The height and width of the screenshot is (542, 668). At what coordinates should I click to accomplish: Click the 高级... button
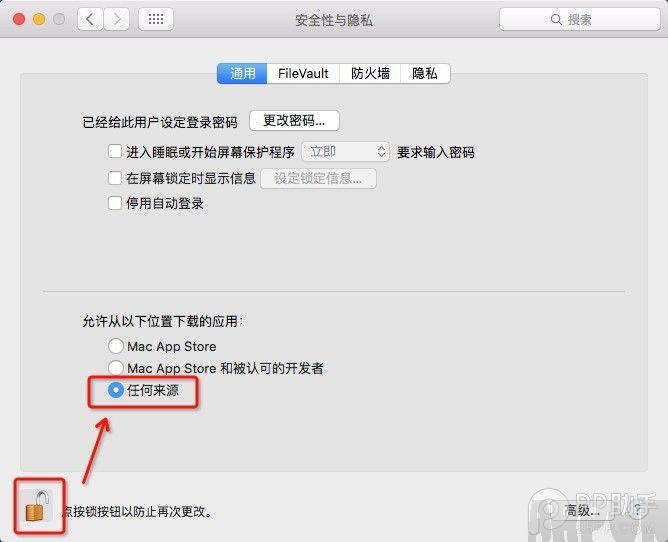(582, 510)
